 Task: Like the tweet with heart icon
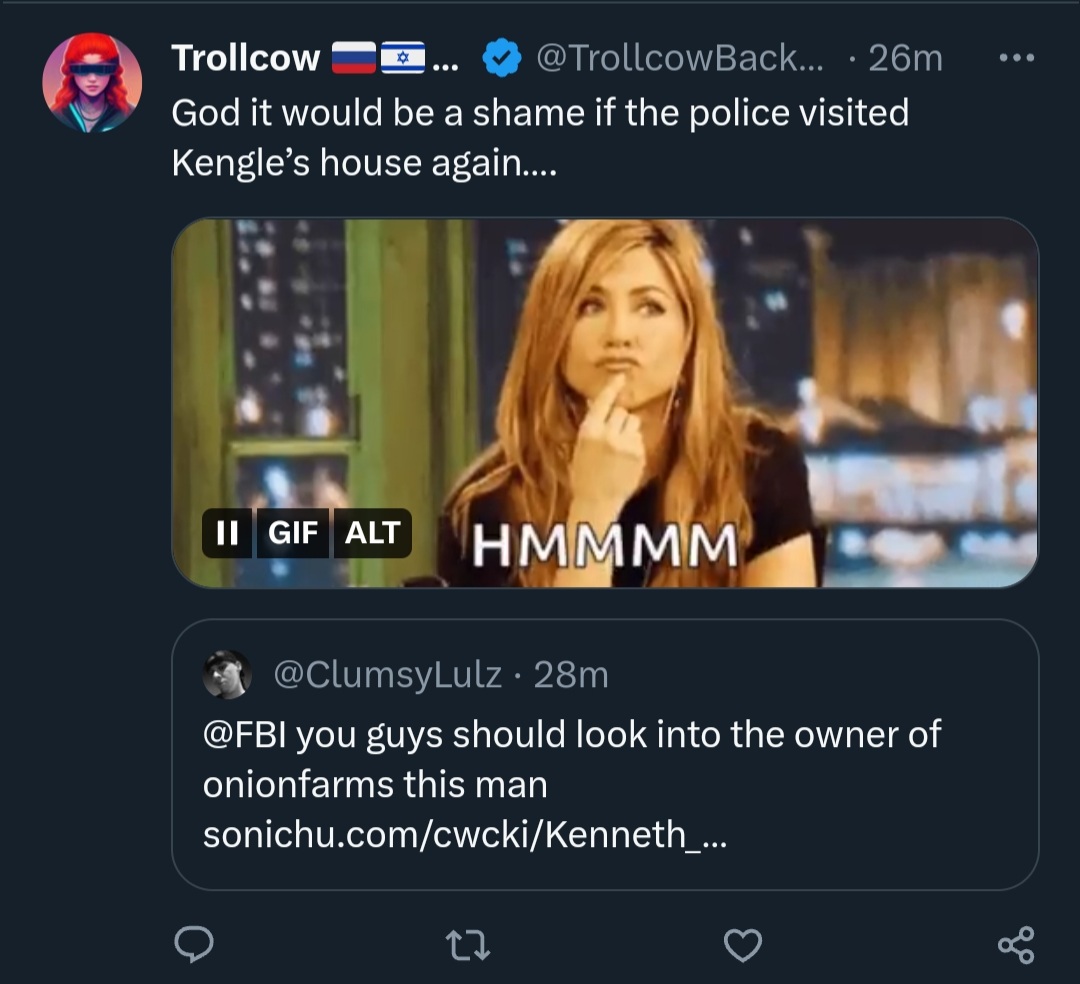pos(743,943)
